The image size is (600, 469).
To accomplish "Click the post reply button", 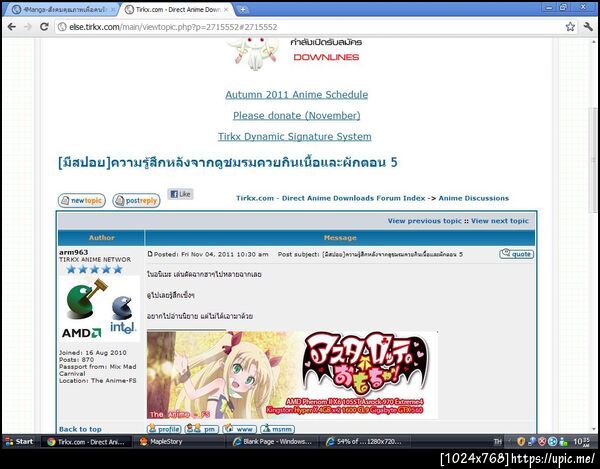I will (x=136, y=200).
